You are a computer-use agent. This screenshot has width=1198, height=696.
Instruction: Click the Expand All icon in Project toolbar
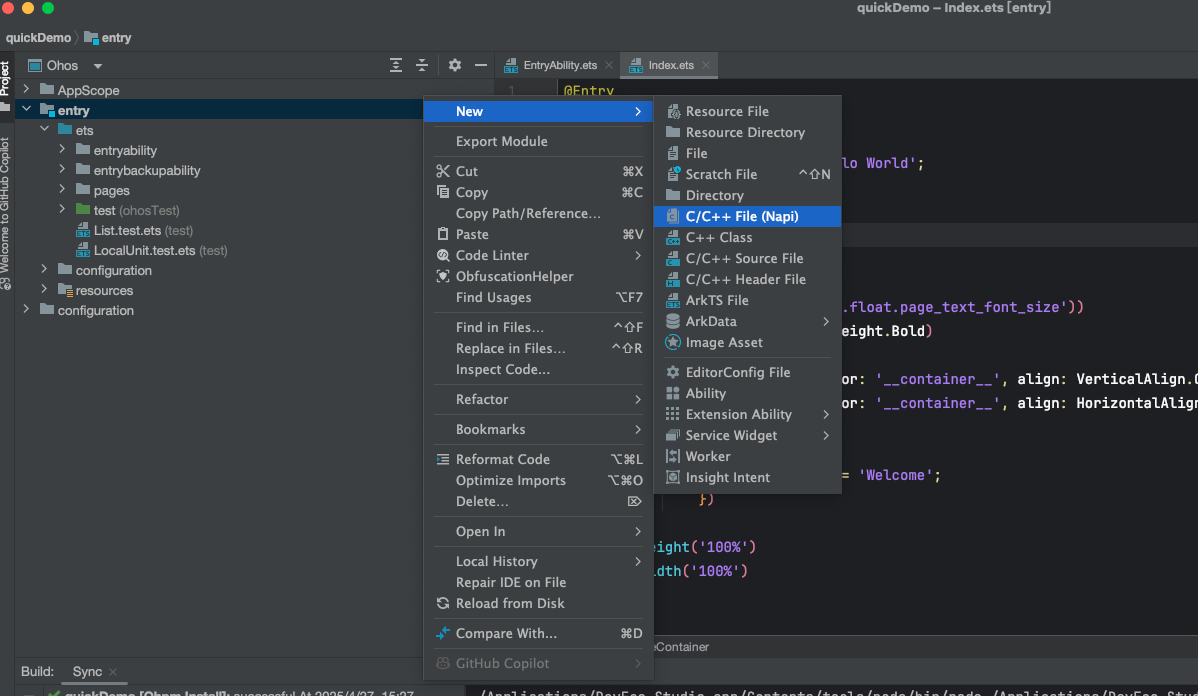click(396, 66)
